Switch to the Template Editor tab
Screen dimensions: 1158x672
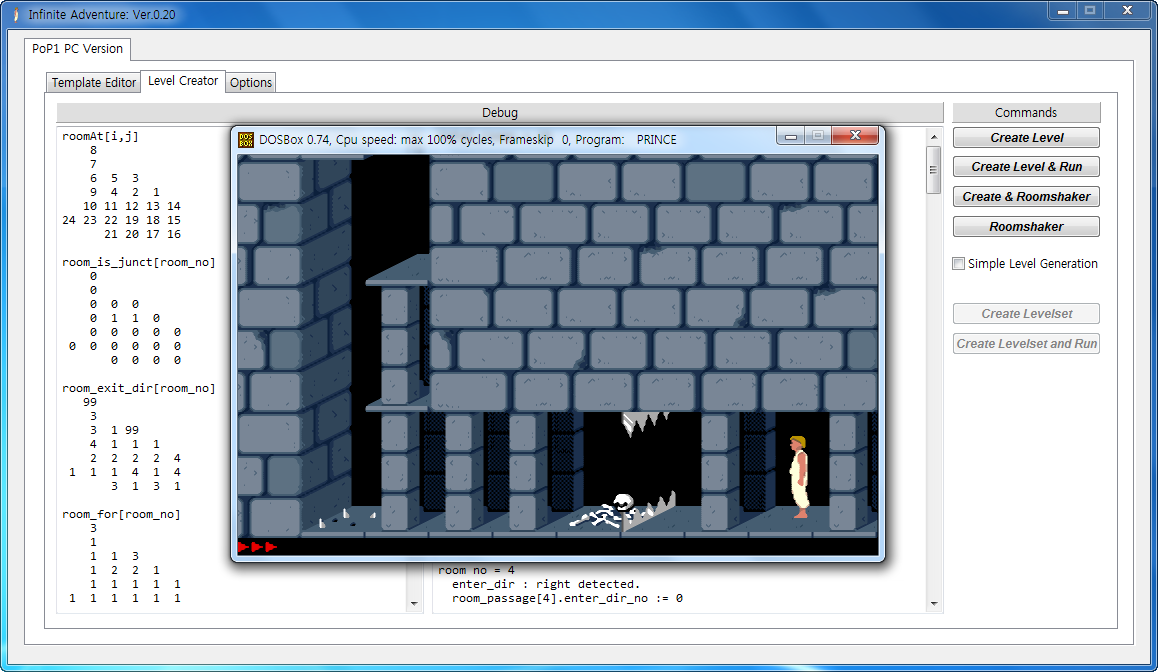(x=94, y=83)
